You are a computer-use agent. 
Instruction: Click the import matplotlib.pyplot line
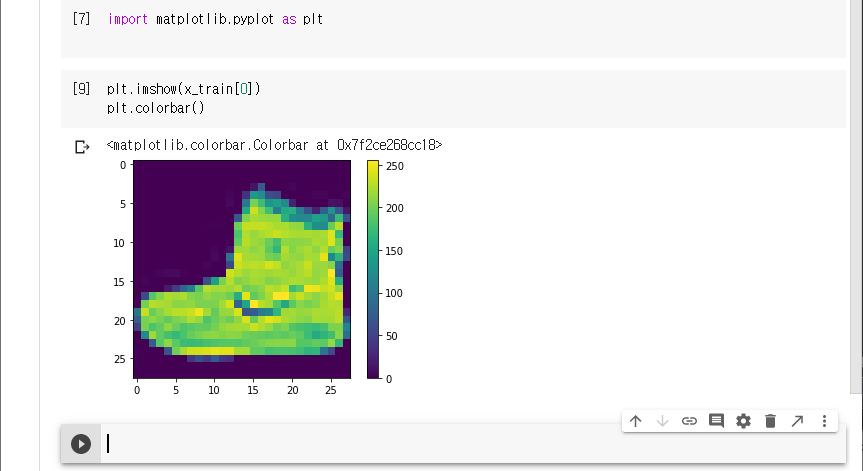(x=215, y=19)
